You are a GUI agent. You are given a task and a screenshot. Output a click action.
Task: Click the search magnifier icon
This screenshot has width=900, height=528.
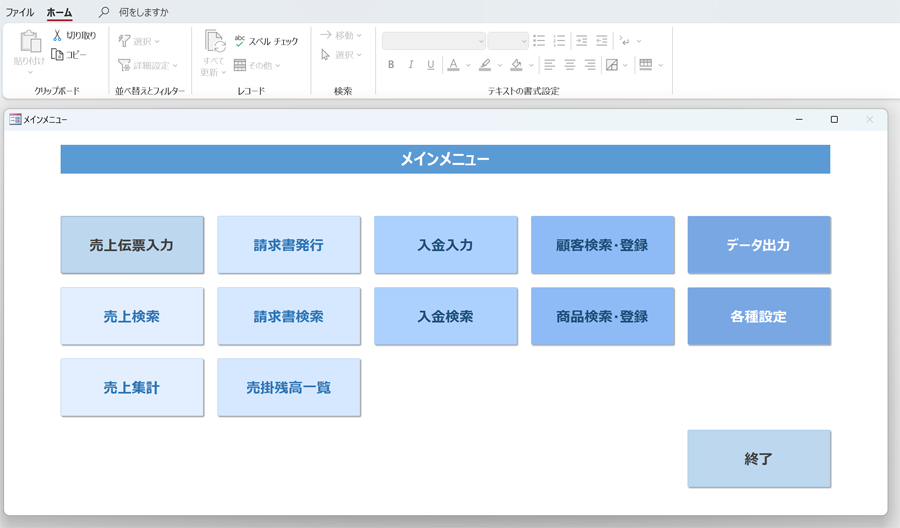[x=104, y=12]
